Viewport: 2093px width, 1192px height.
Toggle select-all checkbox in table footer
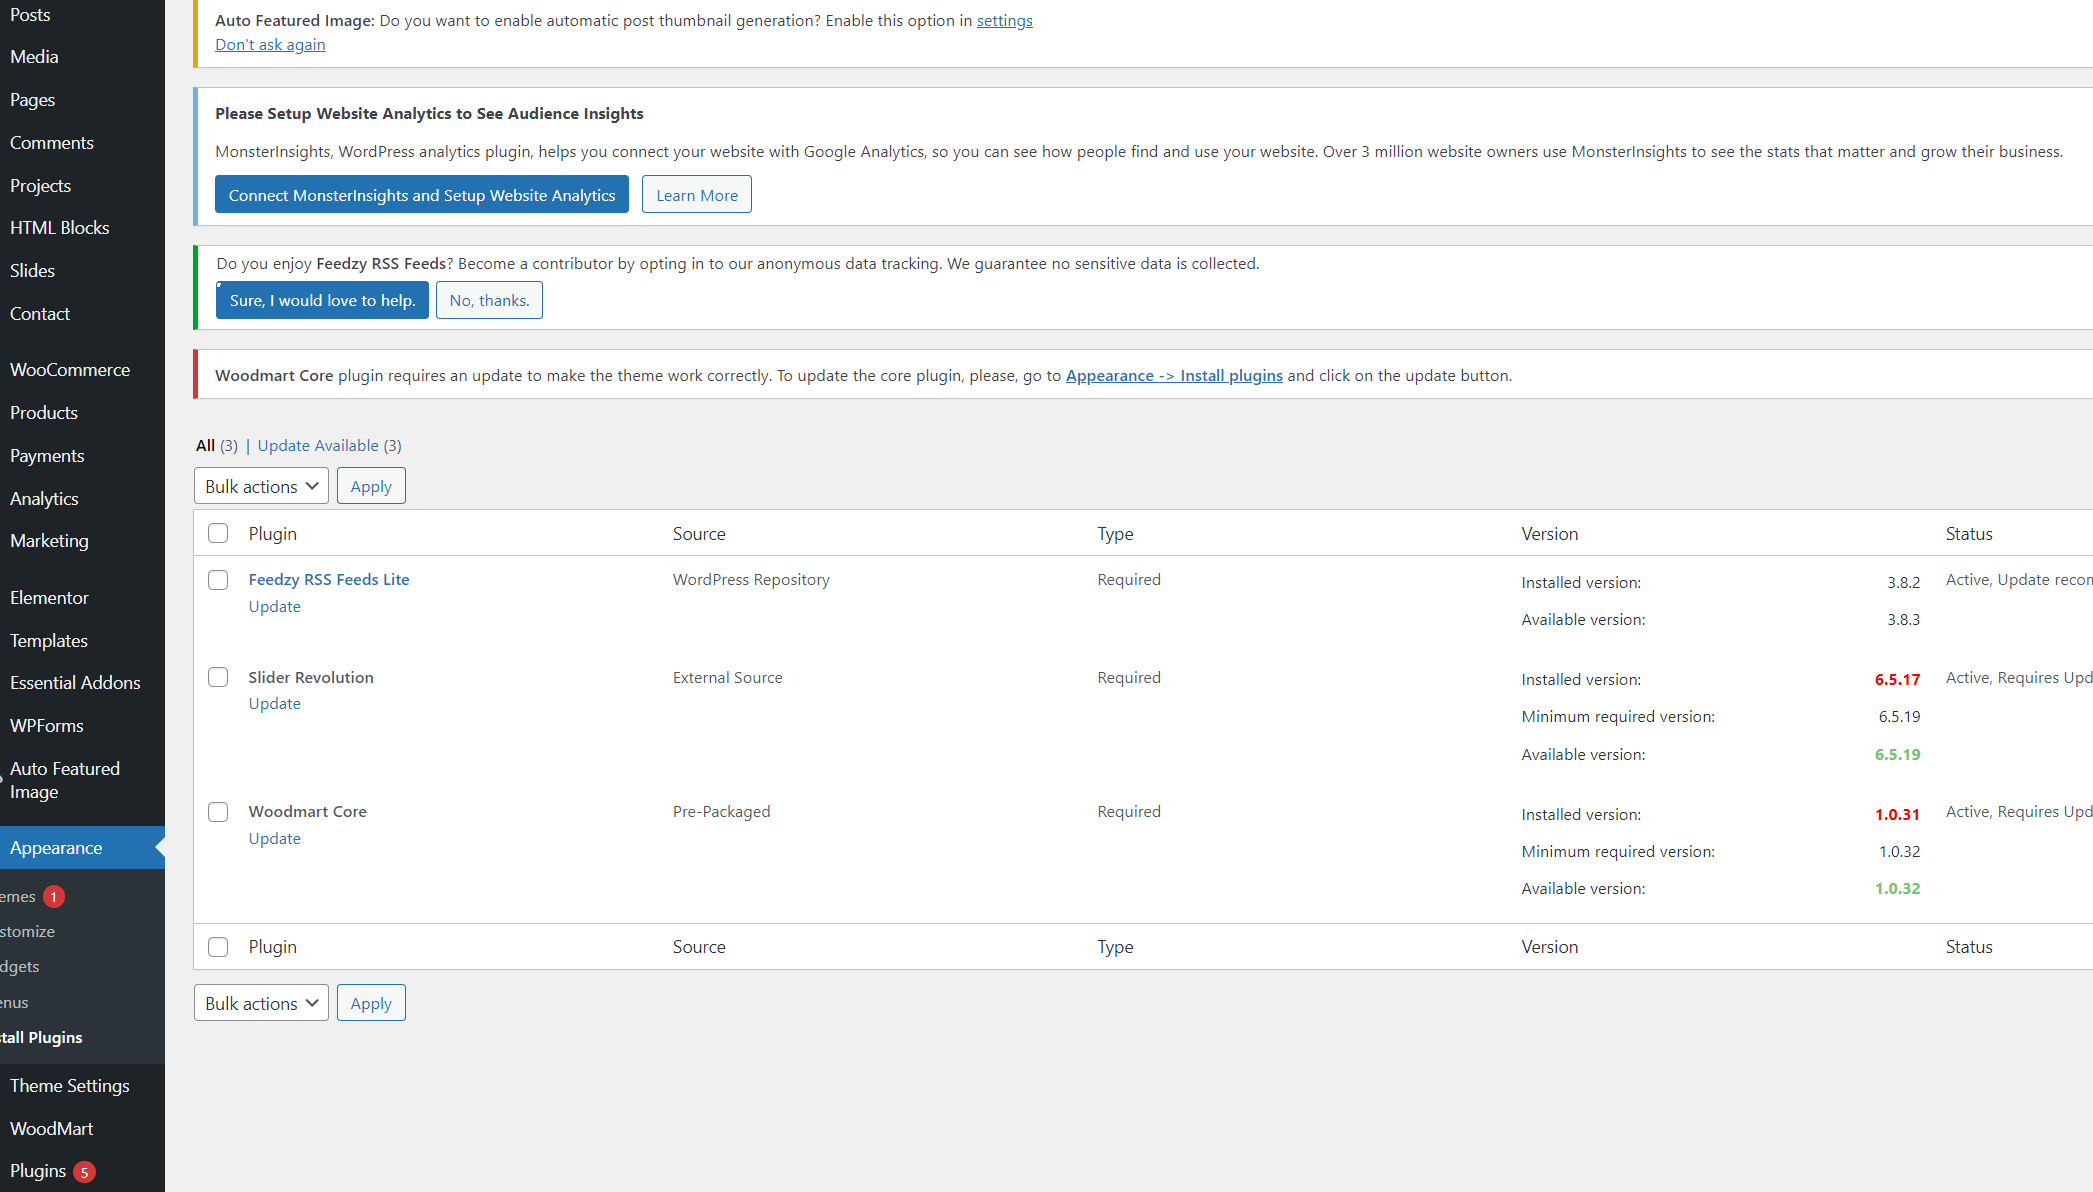pos(218,946)
